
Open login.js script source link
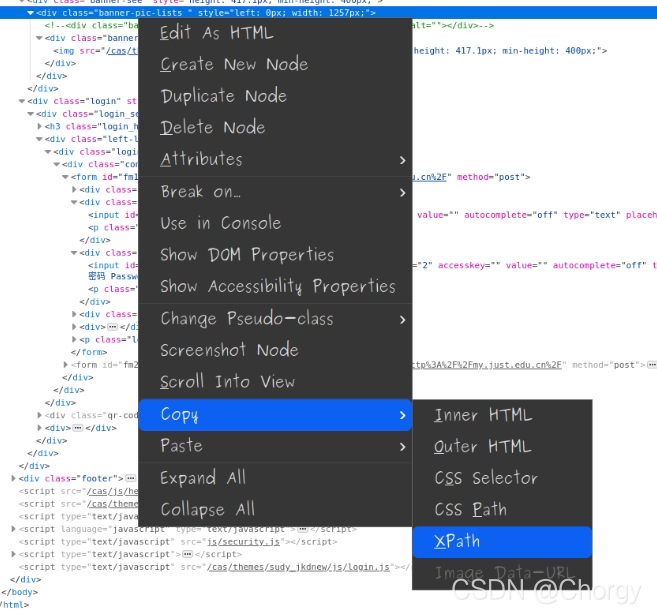pyautogui.click(x=298, y=567)
